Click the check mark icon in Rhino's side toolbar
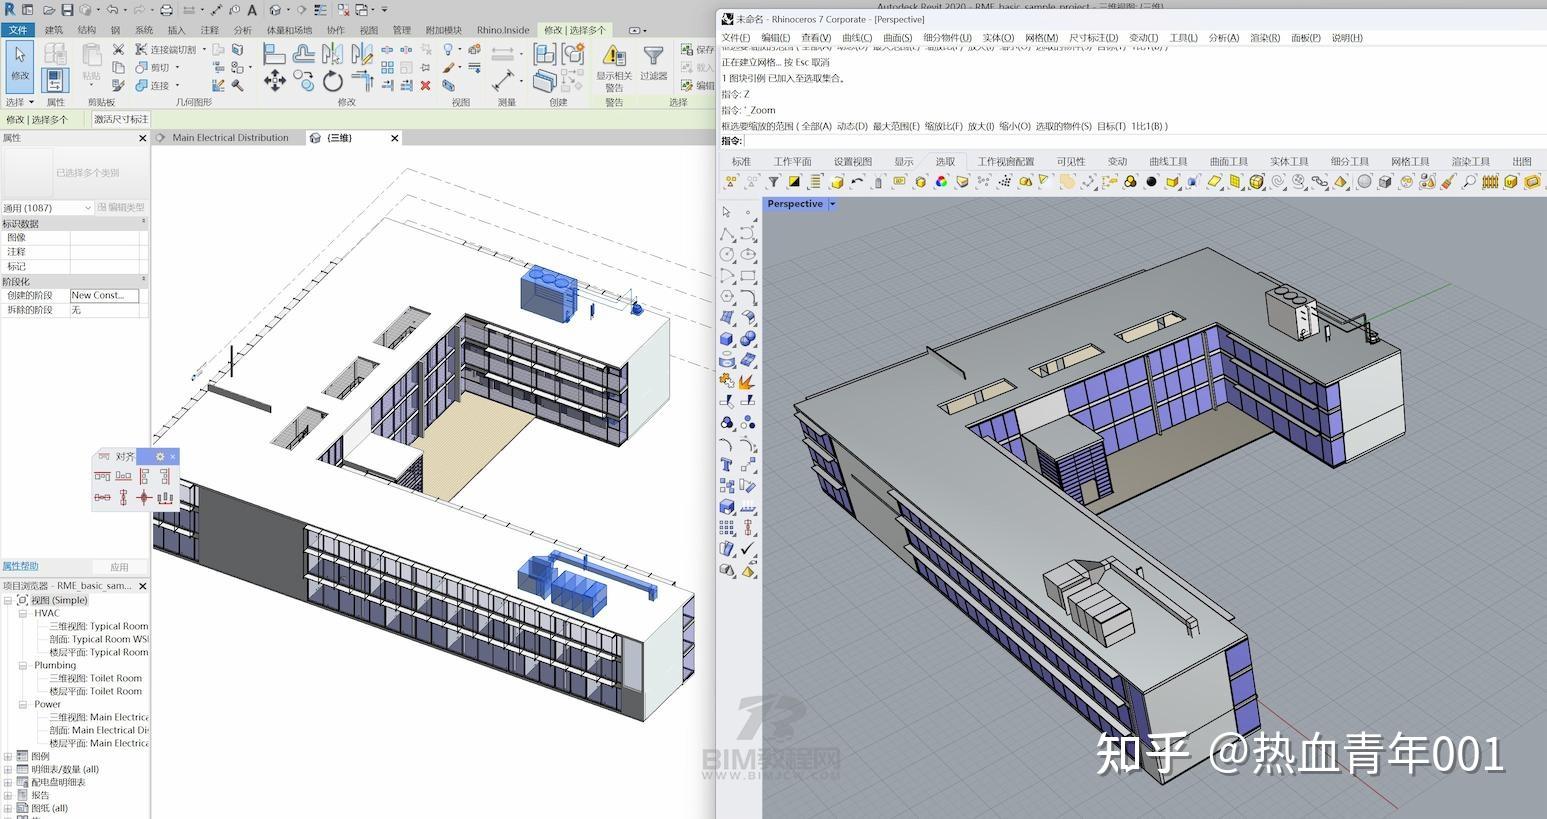The width and height of the screenshot is (1547, 819). coord(748,549)
